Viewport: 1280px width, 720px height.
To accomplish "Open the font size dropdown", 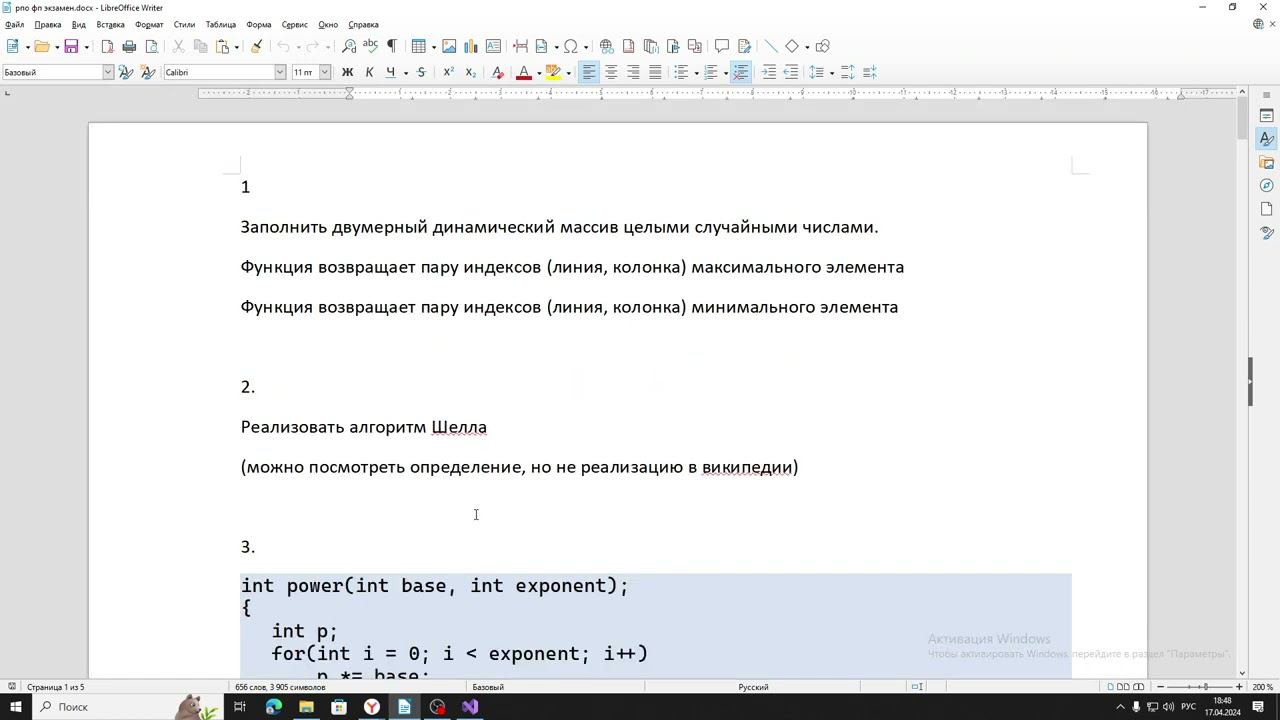I will coord(324,72).
